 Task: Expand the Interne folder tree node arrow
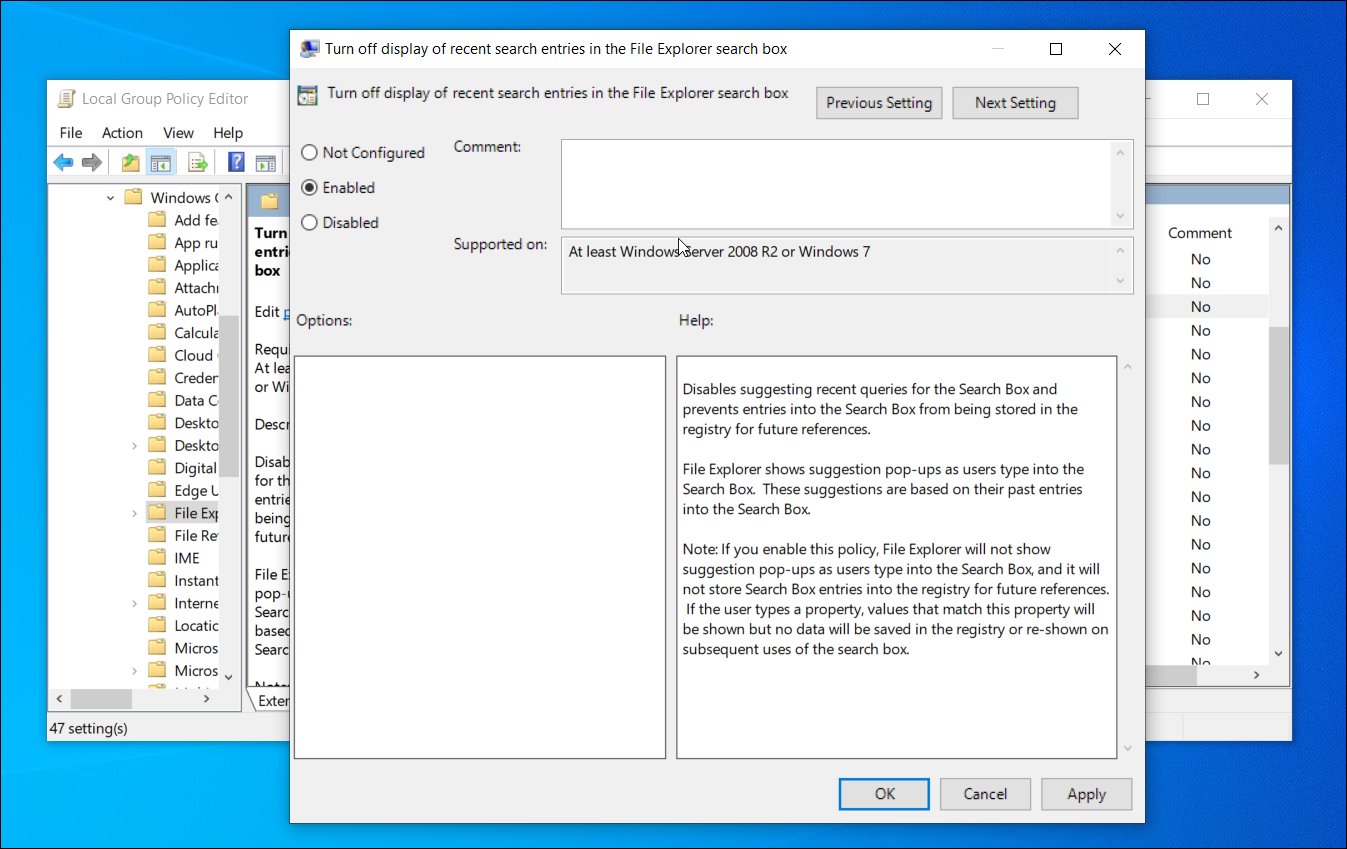pos(135,603)
